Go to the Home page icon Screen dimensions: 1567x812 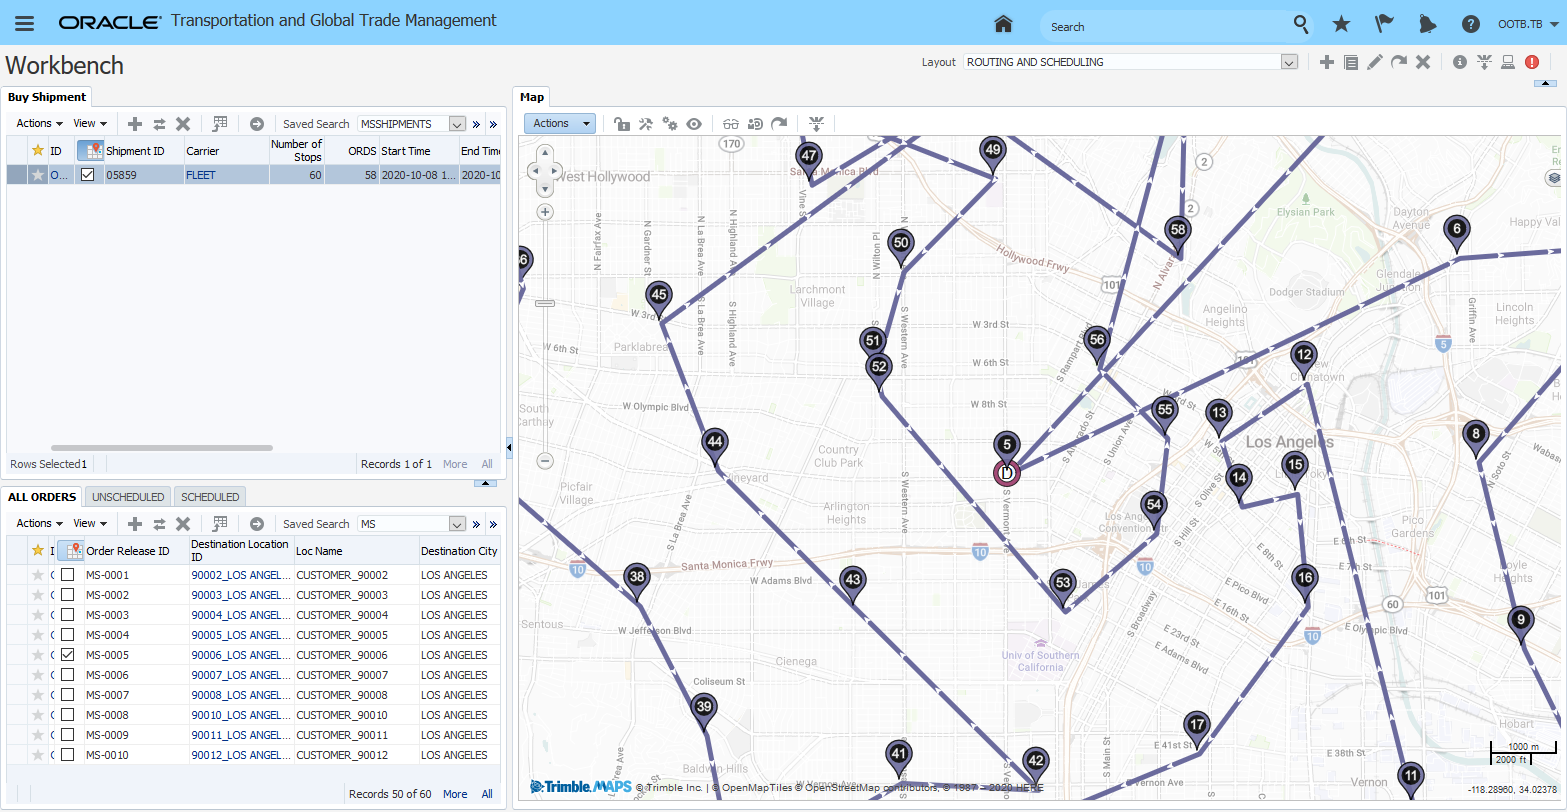[1003, 24]
